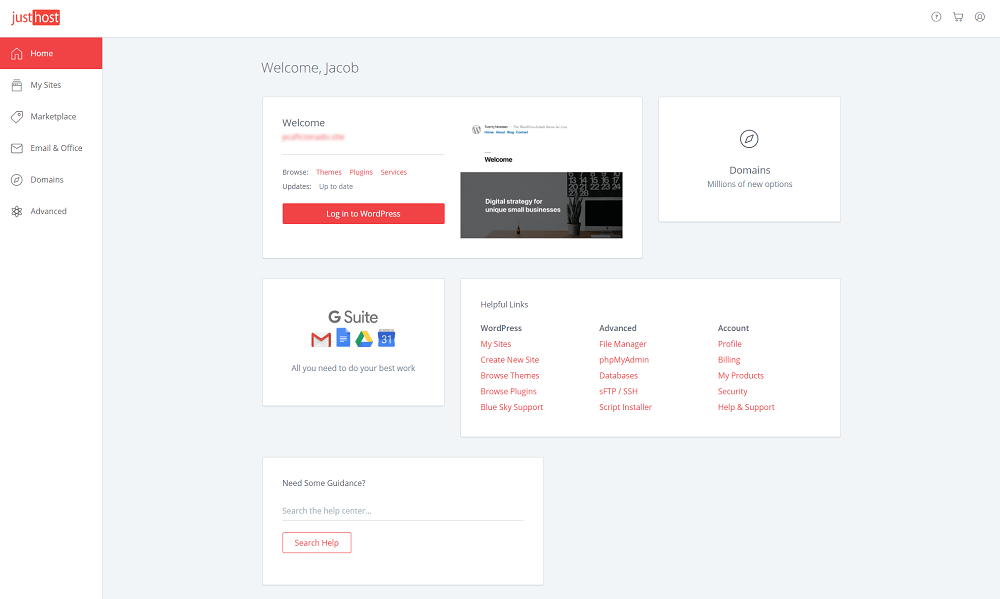Screen dimensions: 1000x599
Task: Open My Sites from the sidebar
Action: click(x=51, y=85)
